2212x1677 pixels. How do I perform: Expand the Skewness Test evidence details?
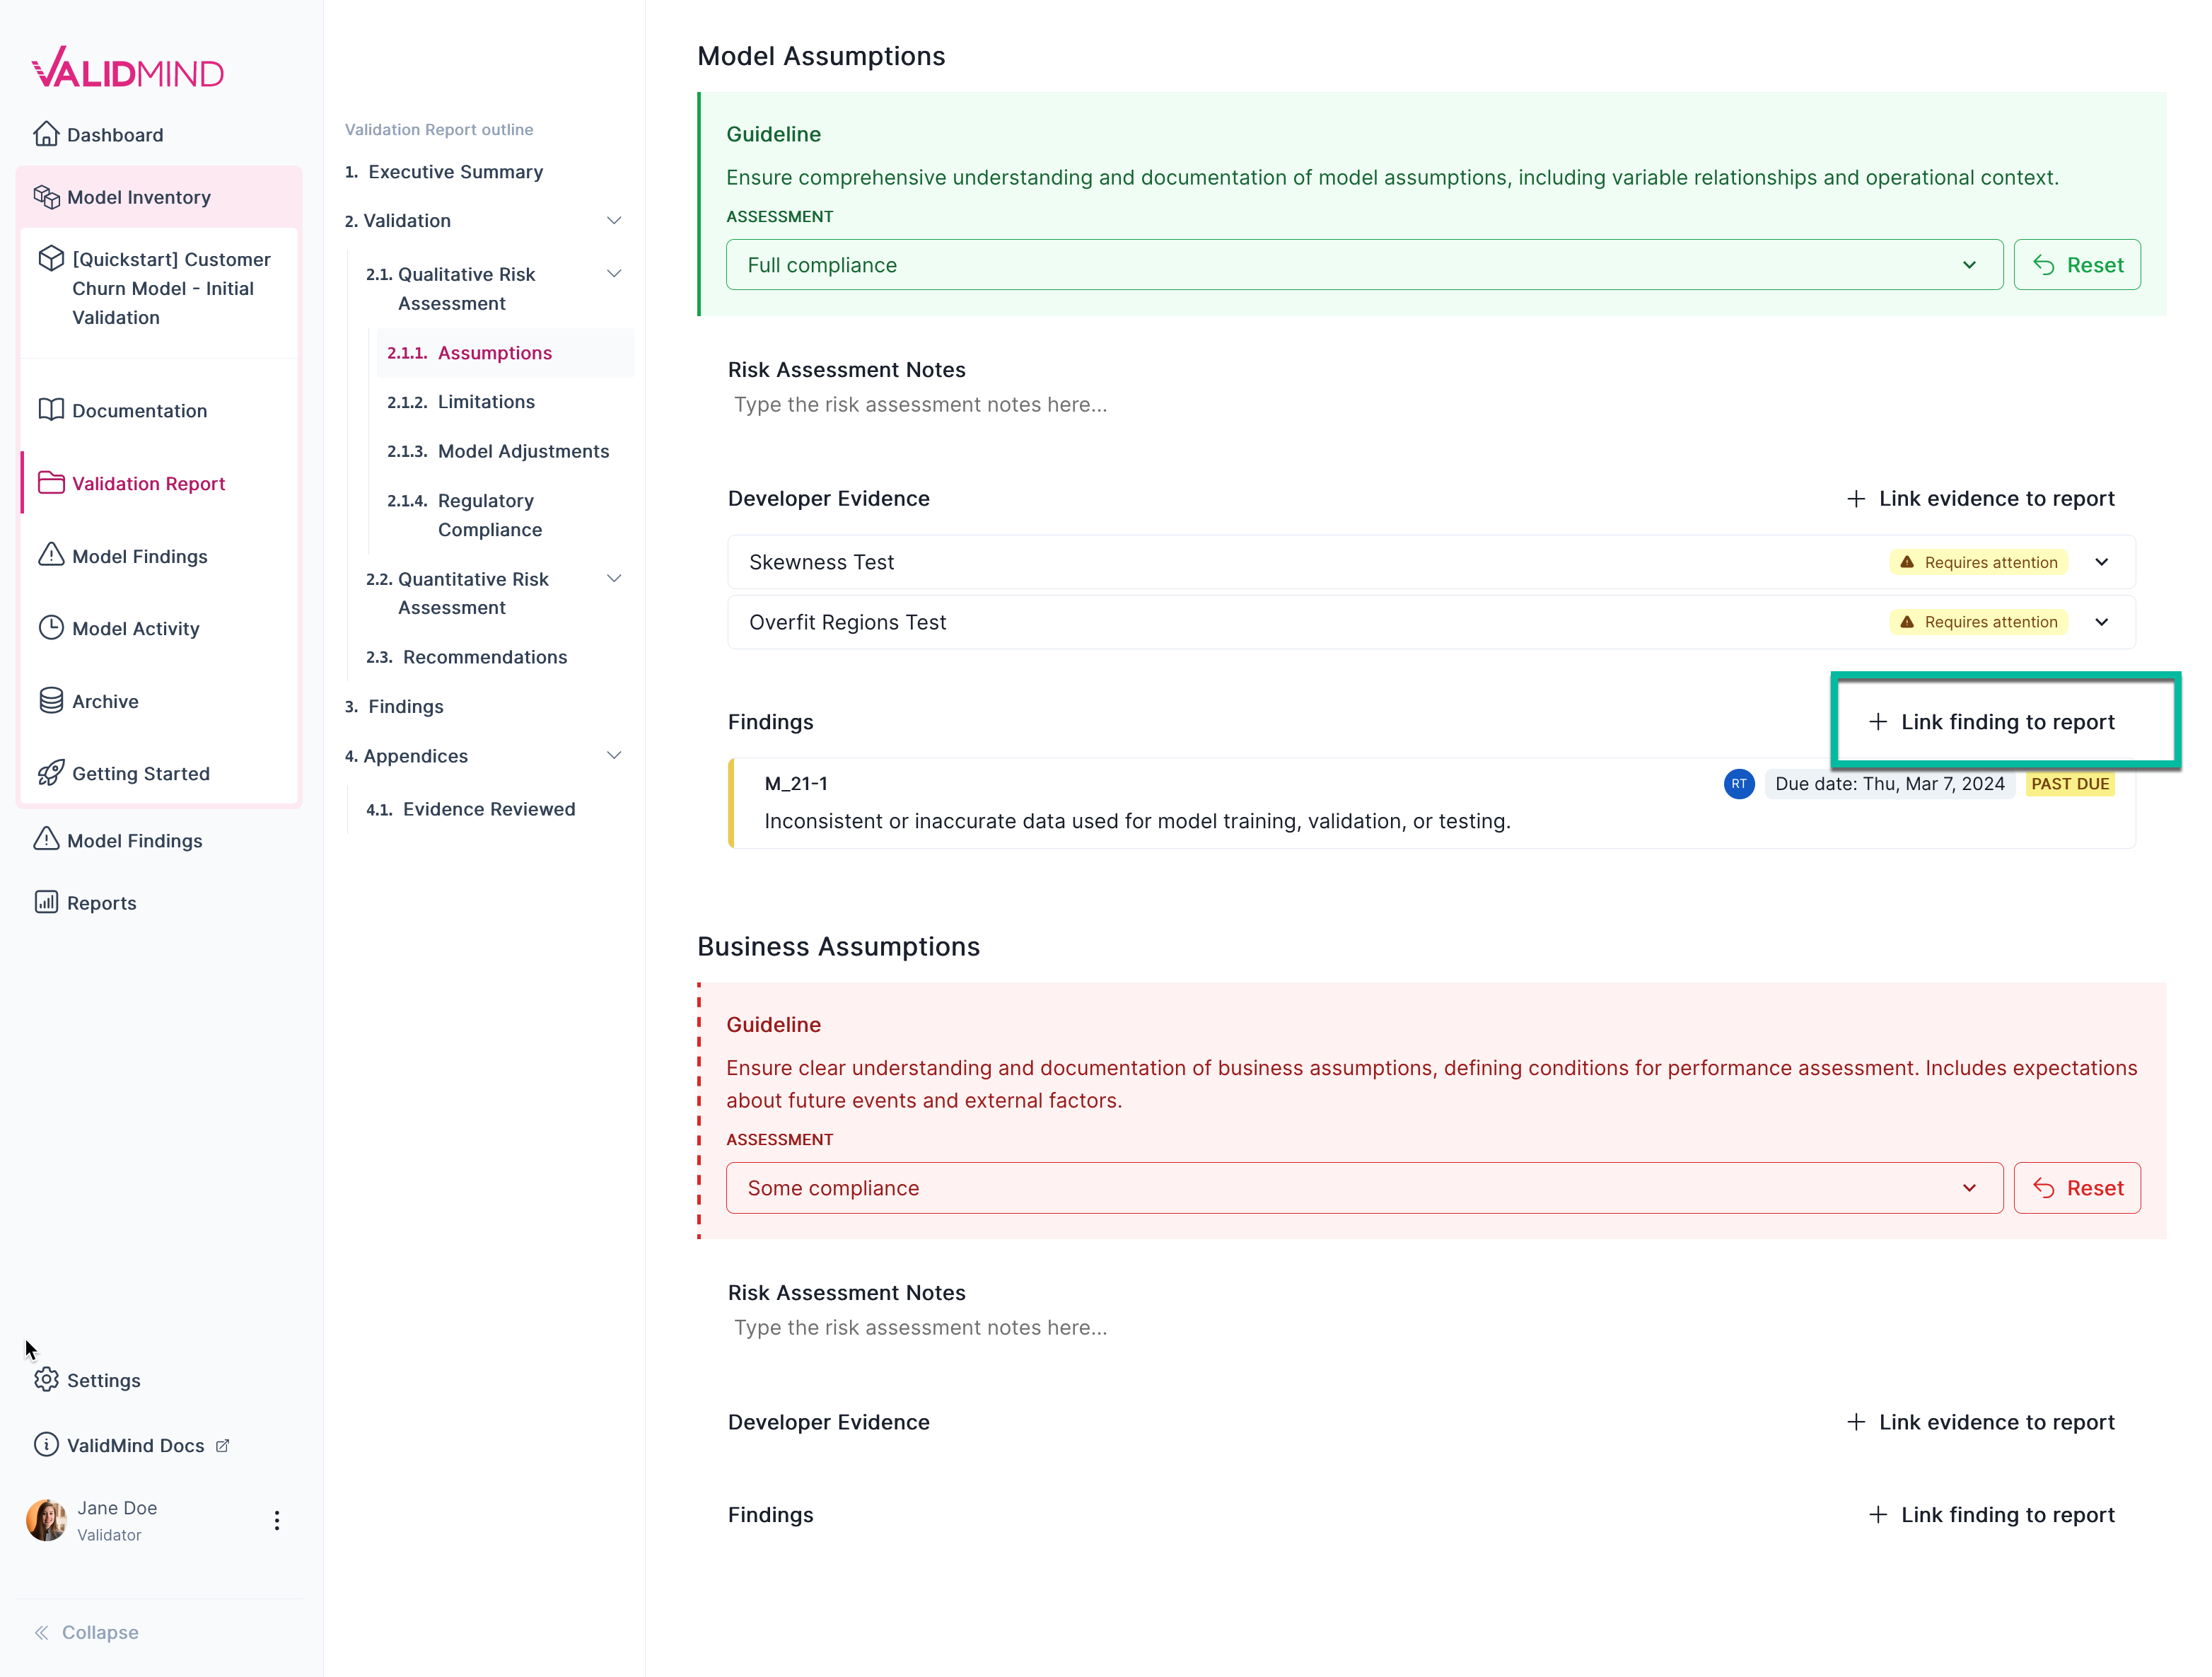(x=2101, y=561)
